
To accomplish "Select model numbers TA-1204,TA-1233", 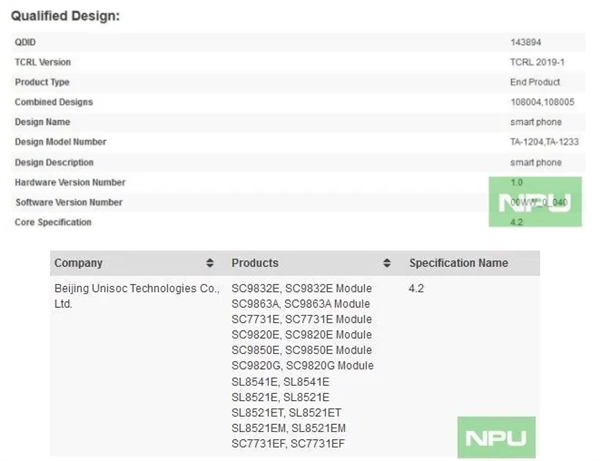I will (x=544, y=142).
